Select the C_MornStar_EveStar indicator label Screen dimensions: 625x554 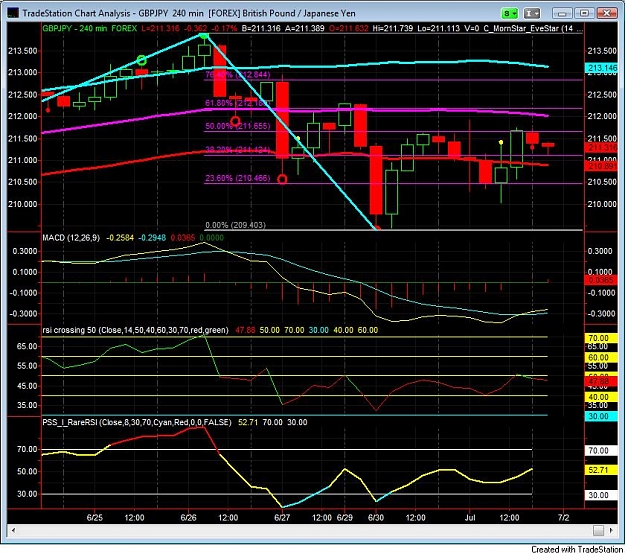533,29
